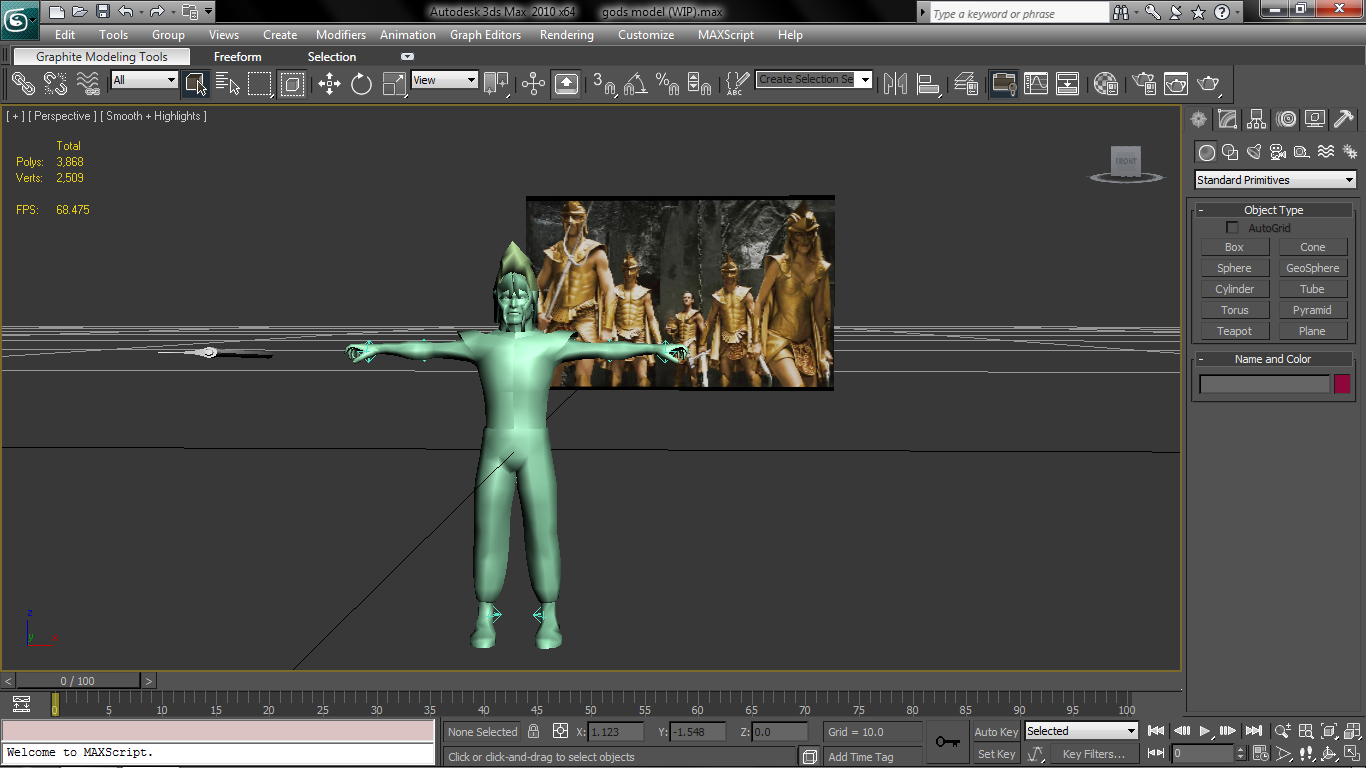Click Bind to Space Warp icon
Screen dimensions: 1366x768
(x=88, y=84)
